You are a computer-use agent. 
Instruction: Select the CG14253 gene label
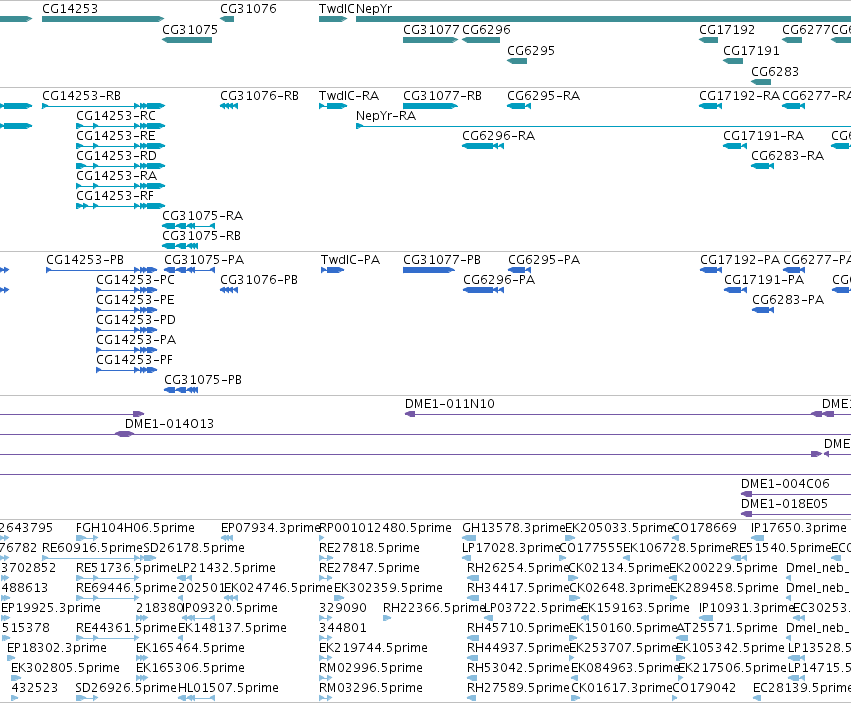(70, 9)
